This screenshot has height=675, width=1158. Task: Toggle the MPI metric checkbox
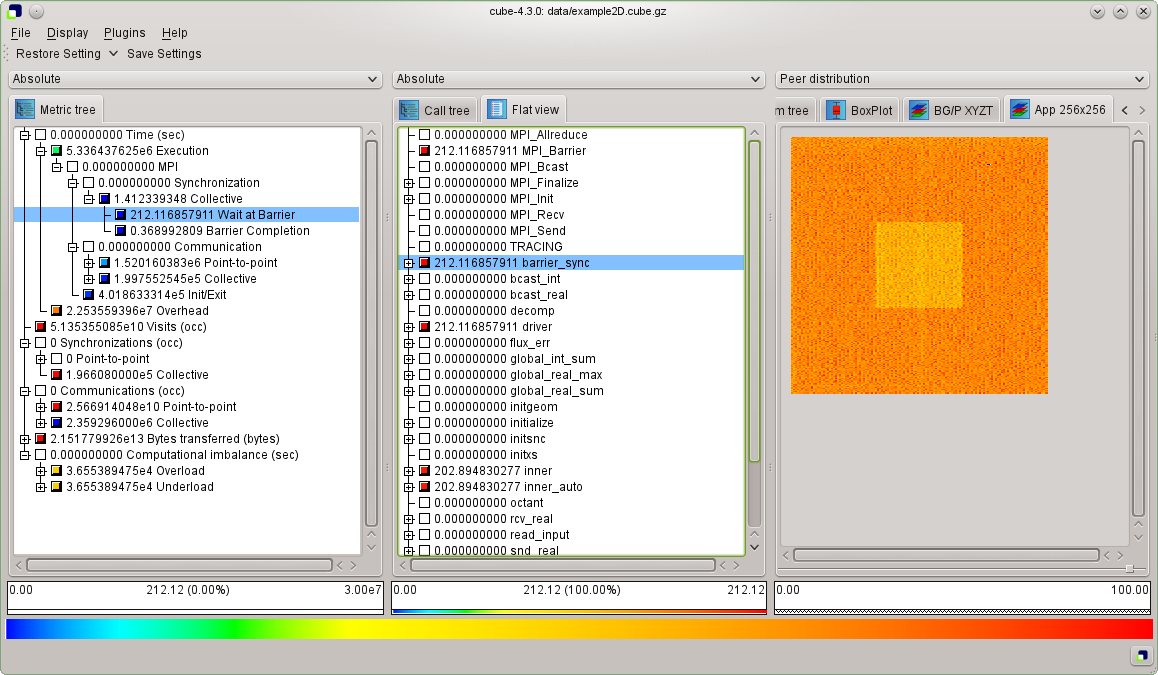coord(72,167)
